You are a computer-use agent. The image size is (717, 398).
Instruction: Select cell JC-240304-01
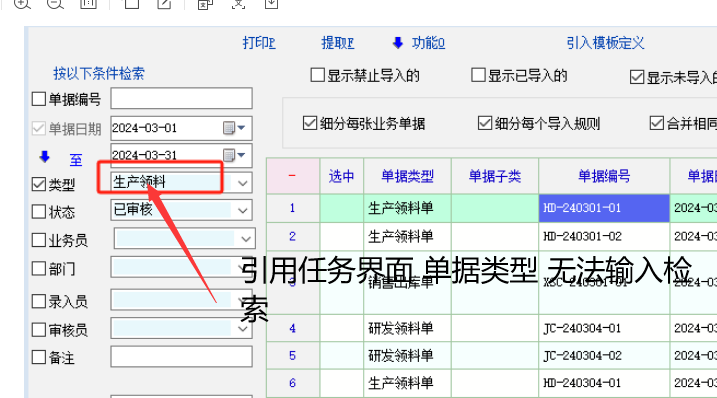604,328
